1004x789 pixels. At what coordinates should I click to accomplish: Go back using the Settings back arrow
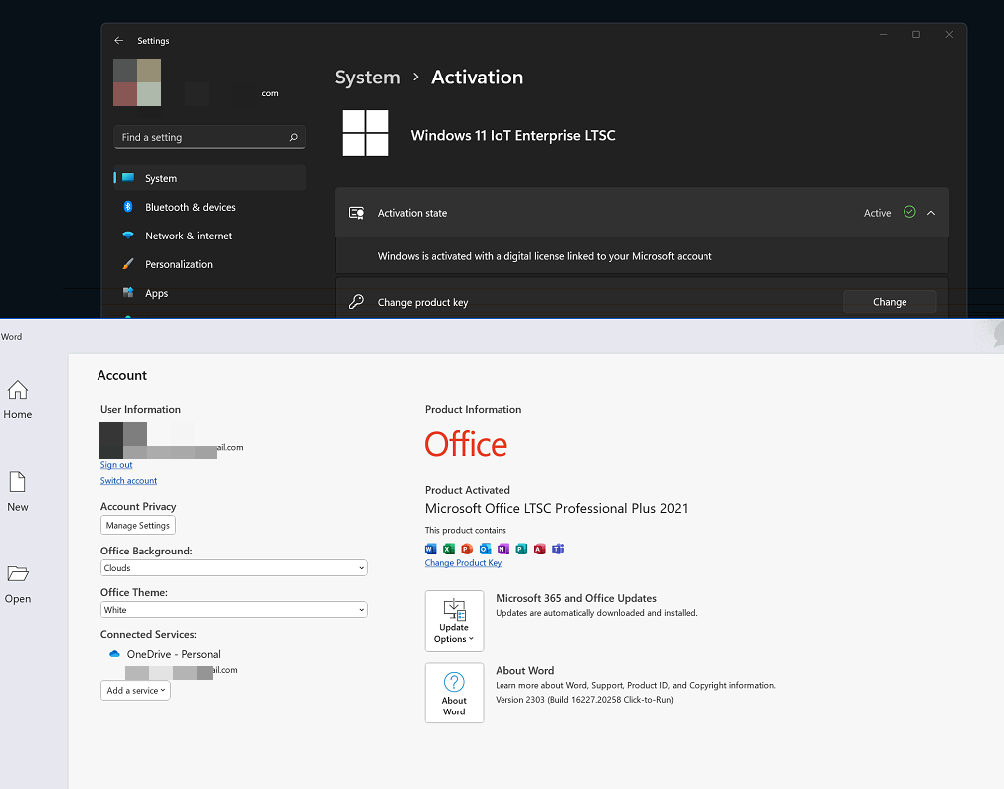(x=118, y=40)
